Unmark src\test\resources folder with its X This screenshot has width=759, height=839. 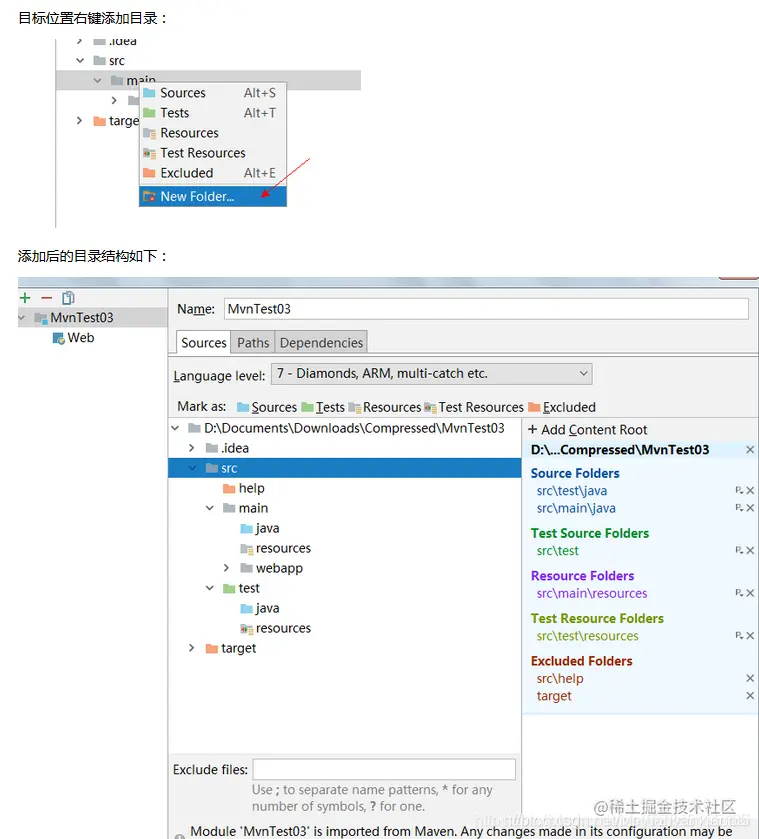pyautogui.click(x=750, y=636)
